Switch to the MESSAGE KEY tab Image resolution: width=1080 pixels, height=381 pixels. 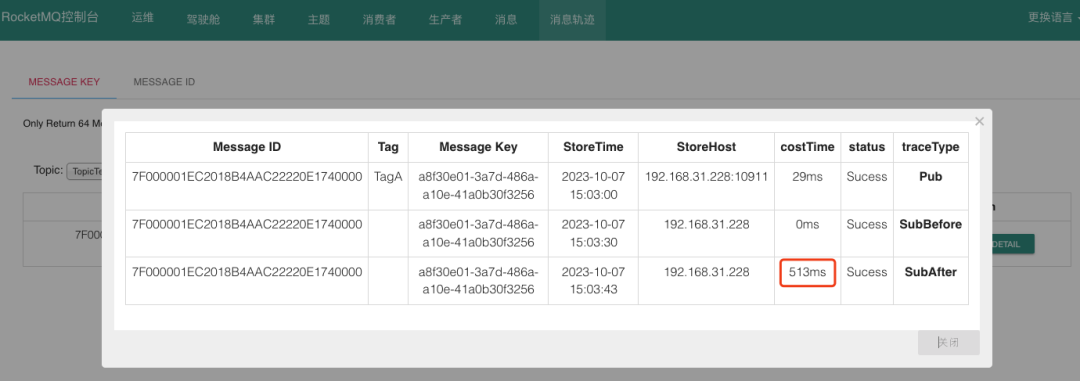pyautogui.click(x=64, y=82)
